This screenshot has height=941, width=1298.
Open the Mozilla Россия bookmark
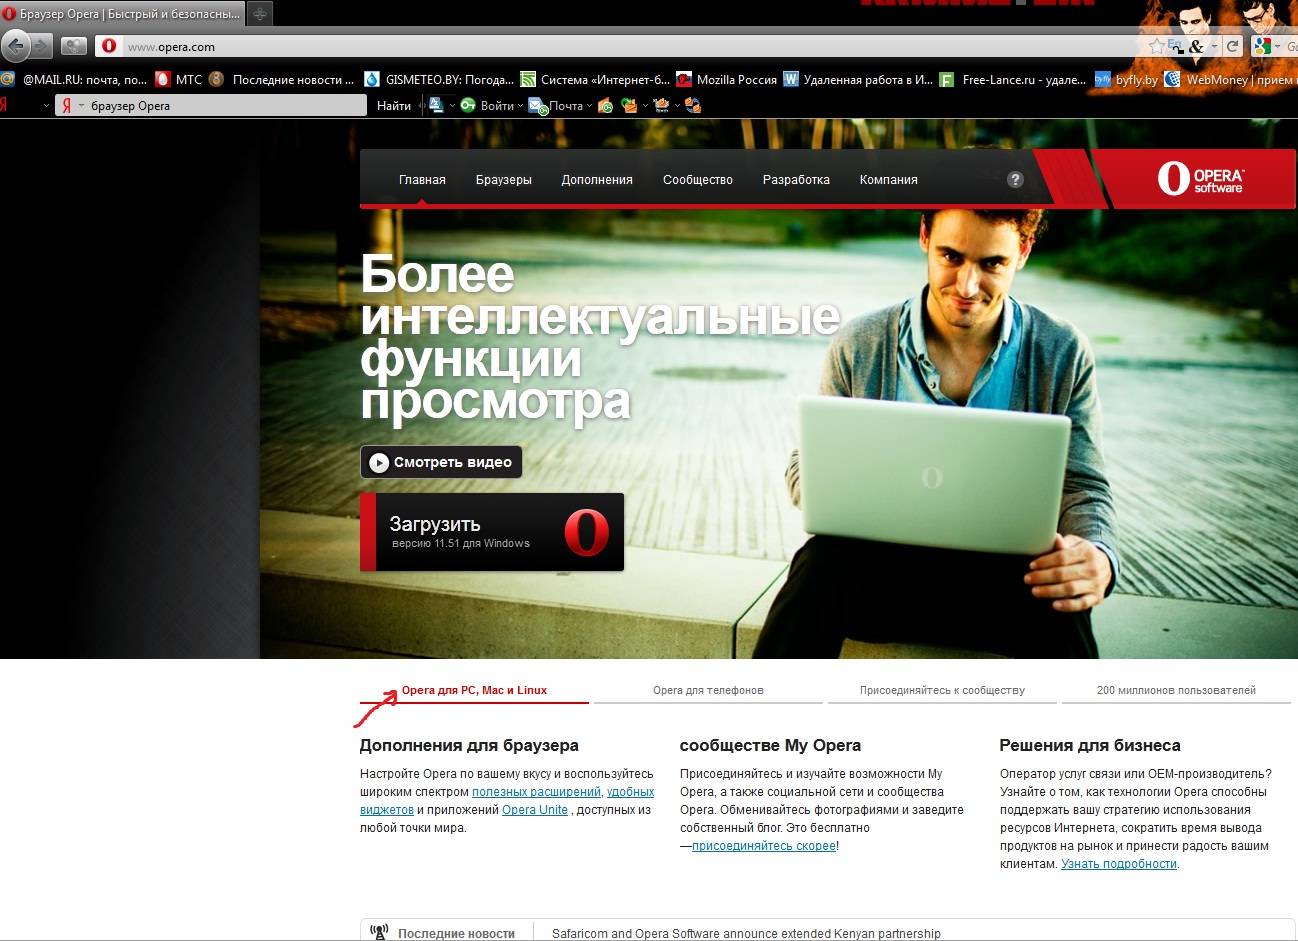tap(727, 79)
